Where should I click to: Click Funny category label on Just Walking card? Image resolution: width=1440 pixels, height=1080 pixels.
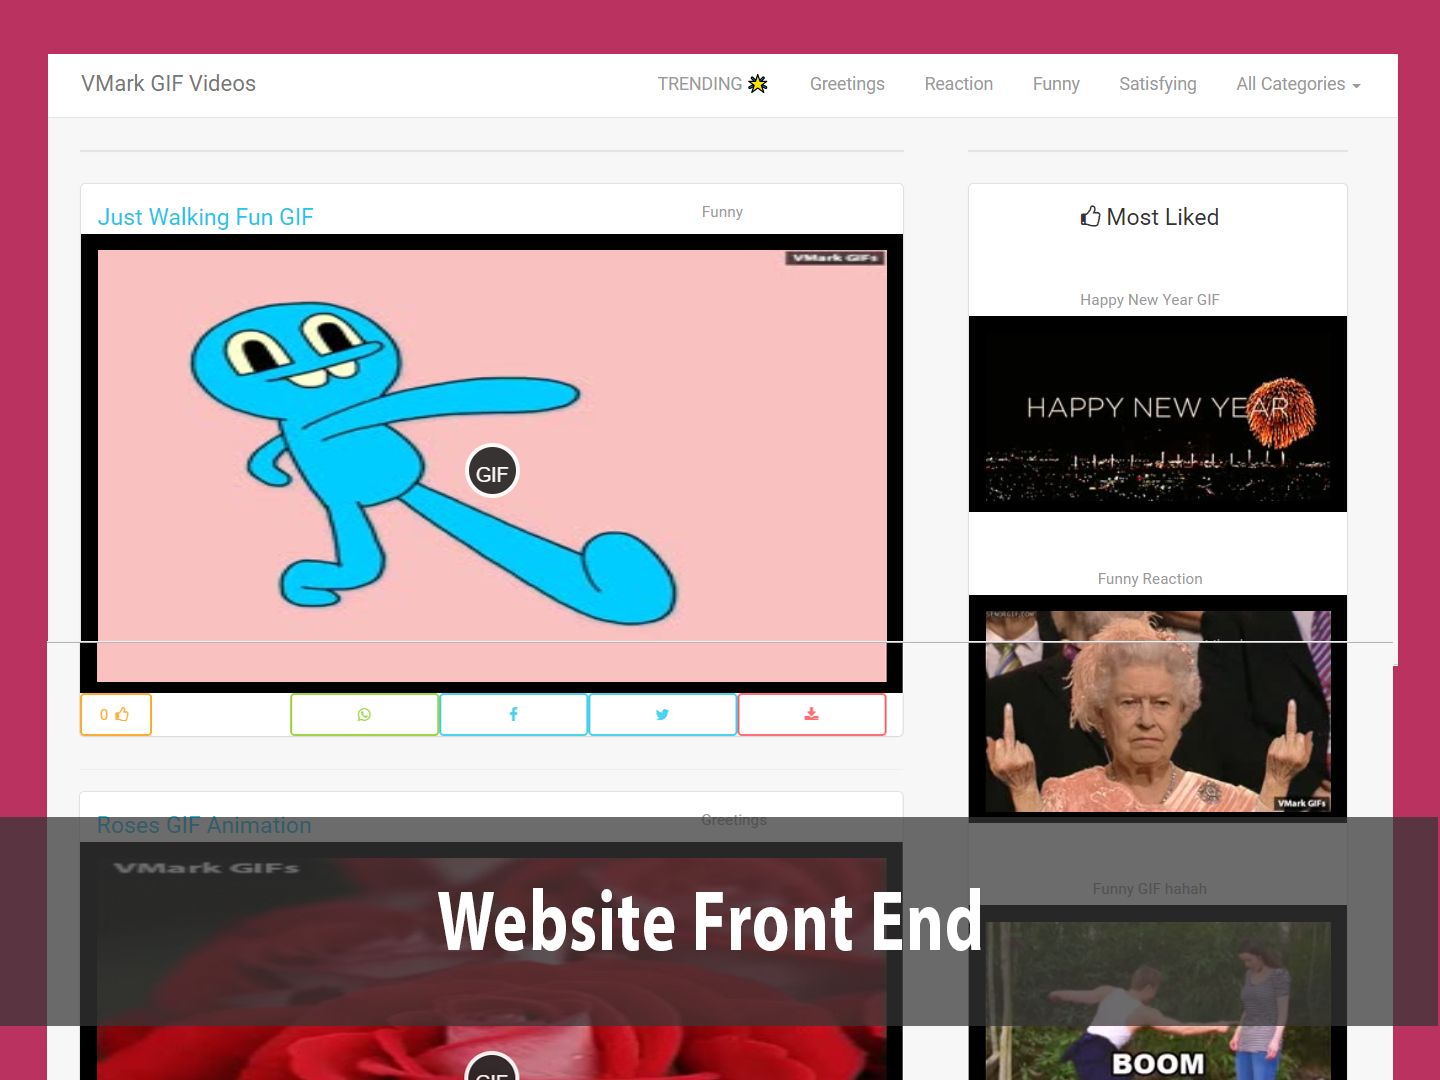(722, 212)
